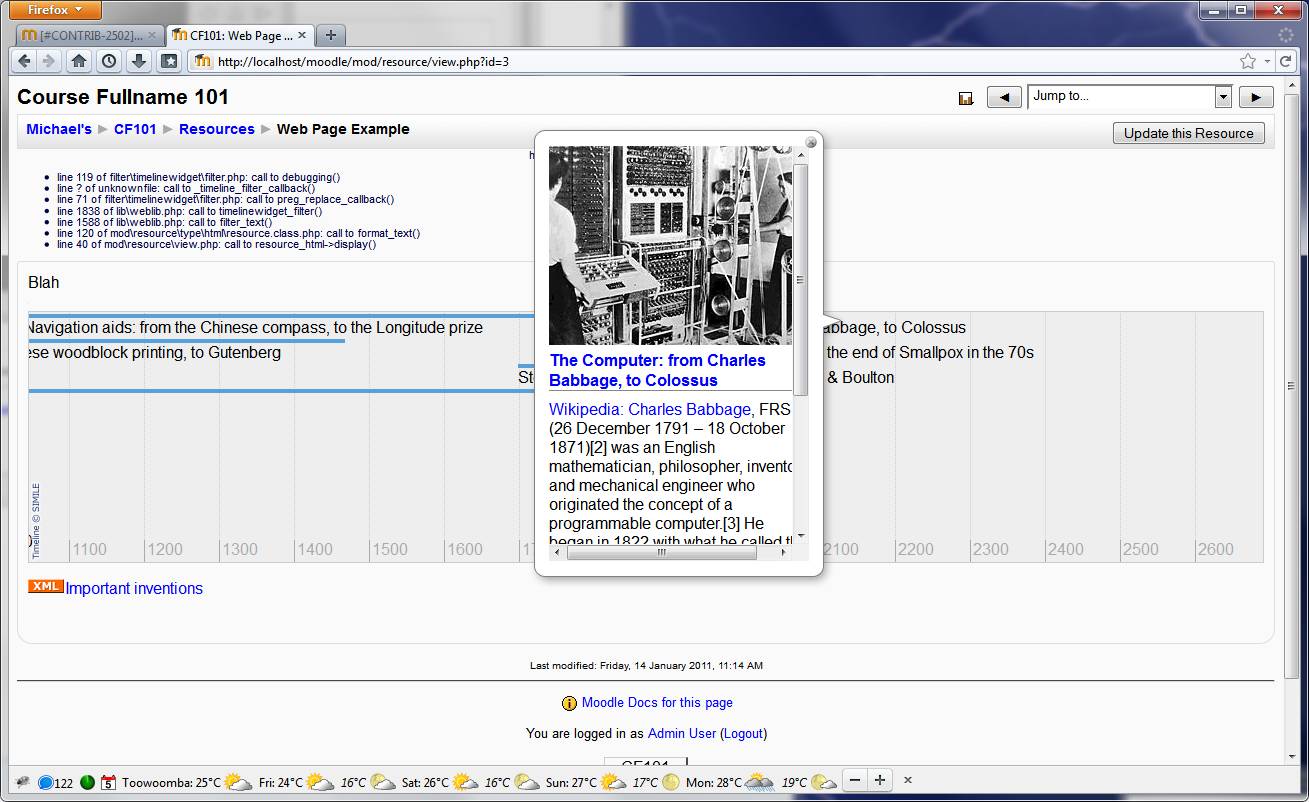Open the Important inventions link
Image resolution: width=1309 pixels, height=802 pixels.
coord(134,588)
